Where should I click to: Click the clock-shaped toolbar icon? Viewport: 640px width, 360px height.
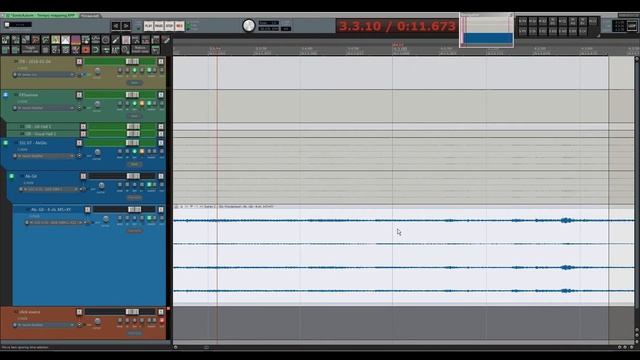(106, 40)
